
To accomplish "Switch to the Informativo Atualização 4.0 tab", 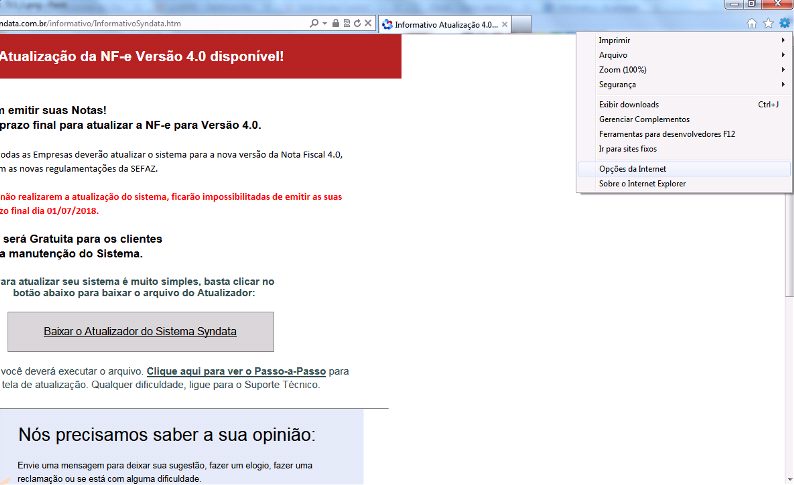I will coord(445,24).
